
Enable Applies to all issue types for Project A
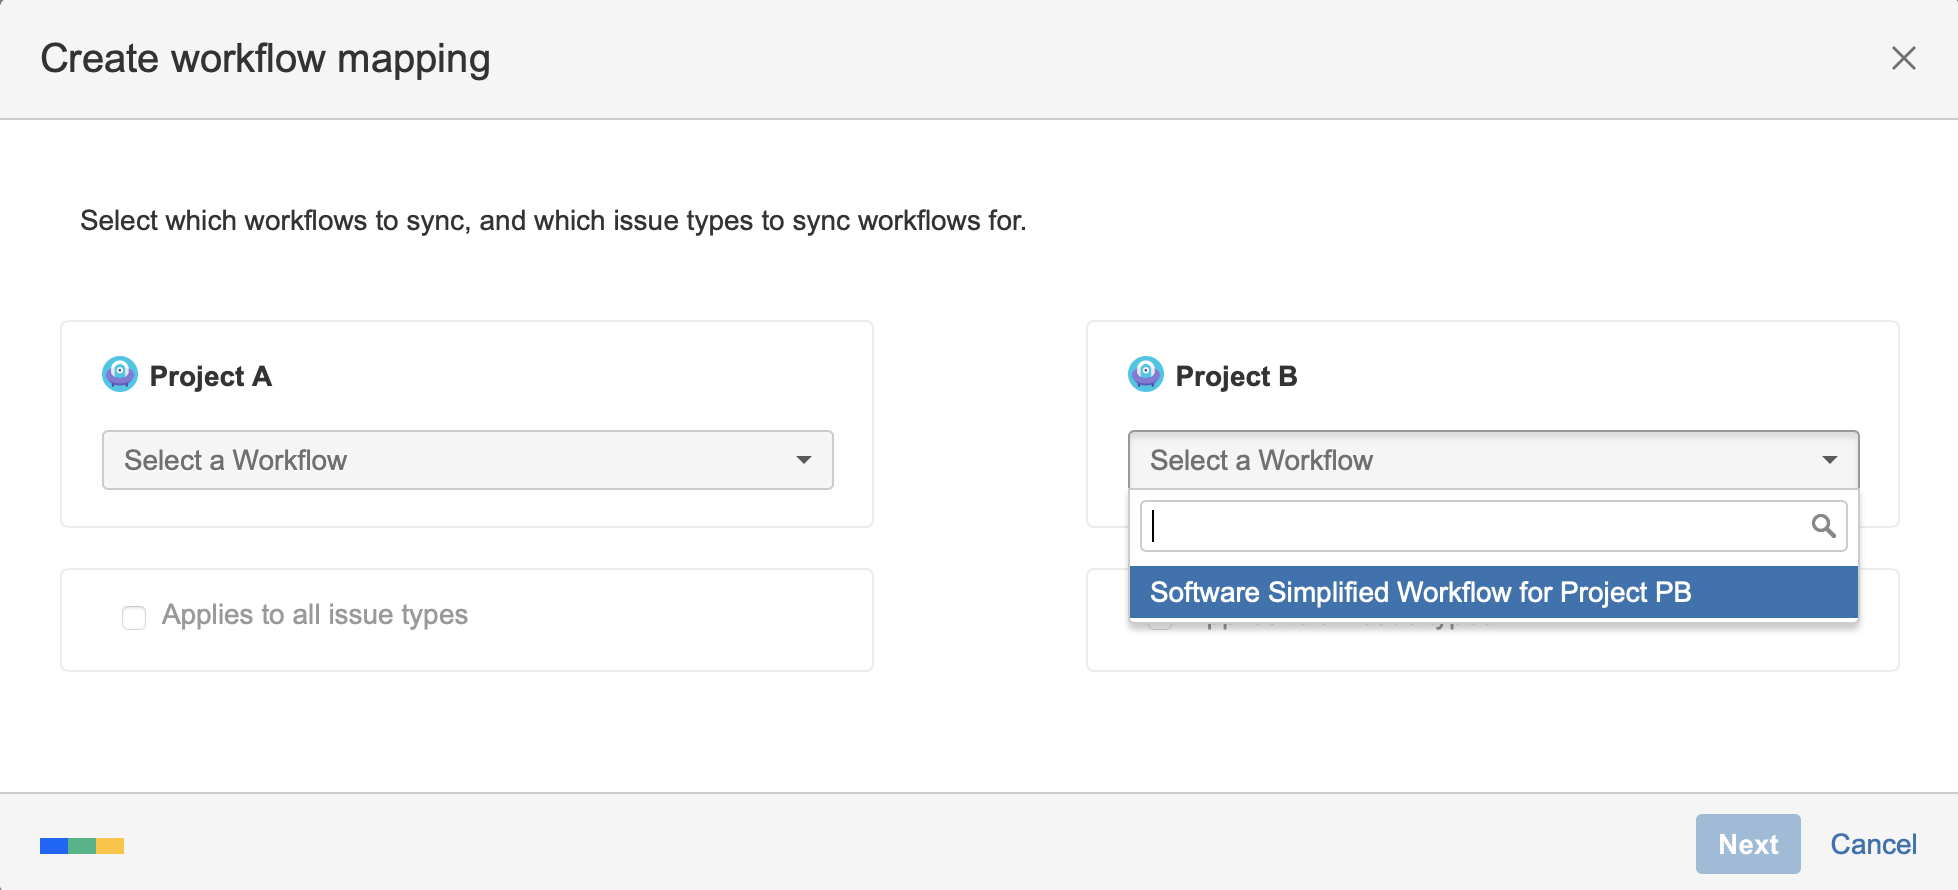point(134,618)
